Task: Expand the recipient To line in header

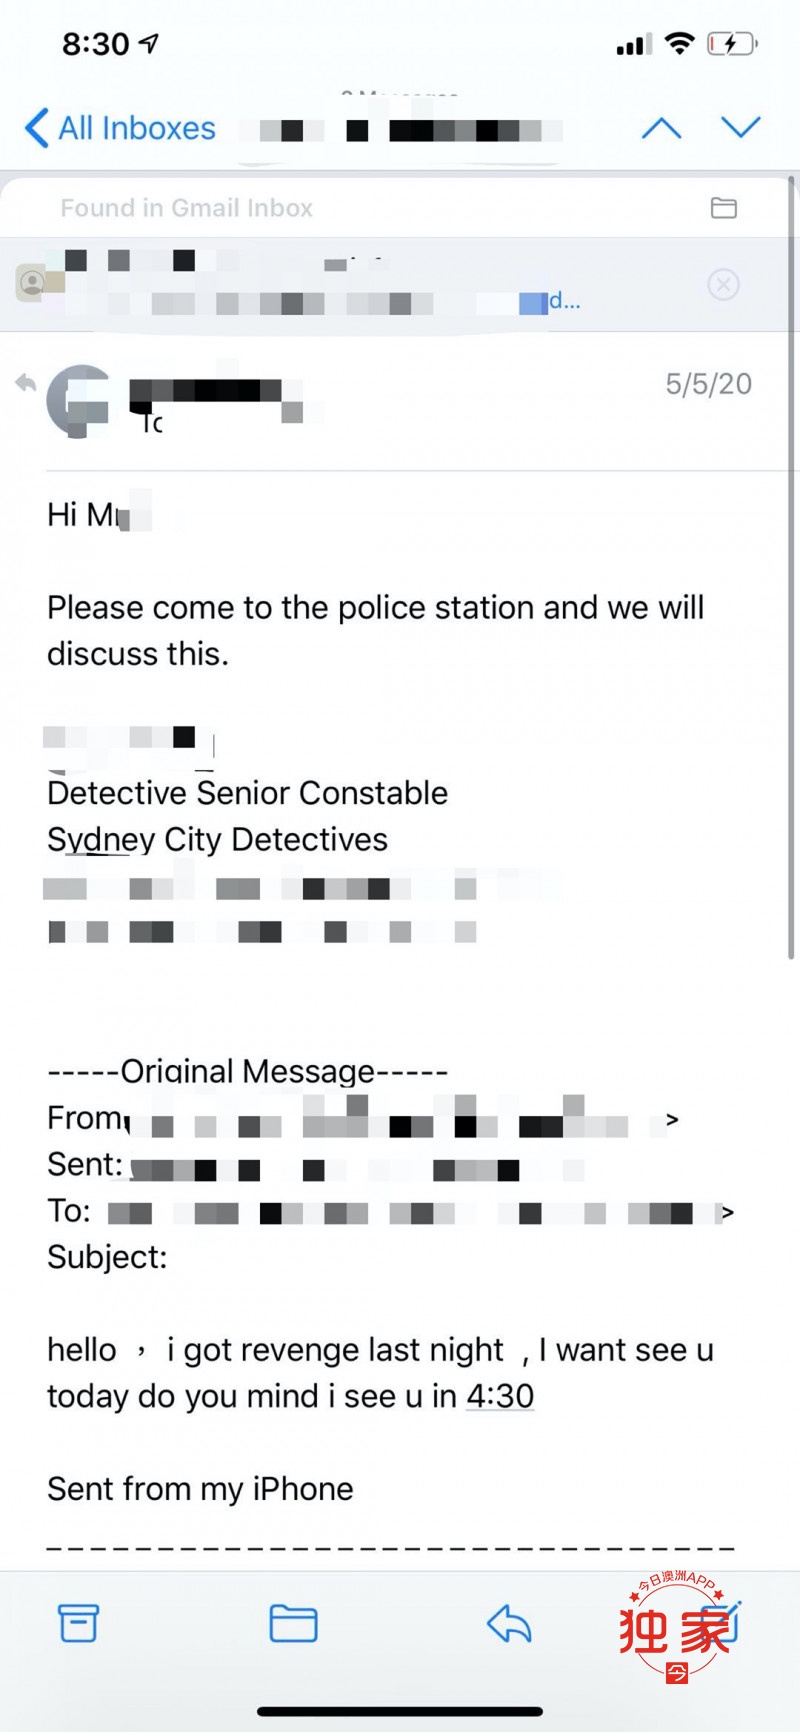Action: 152,423
